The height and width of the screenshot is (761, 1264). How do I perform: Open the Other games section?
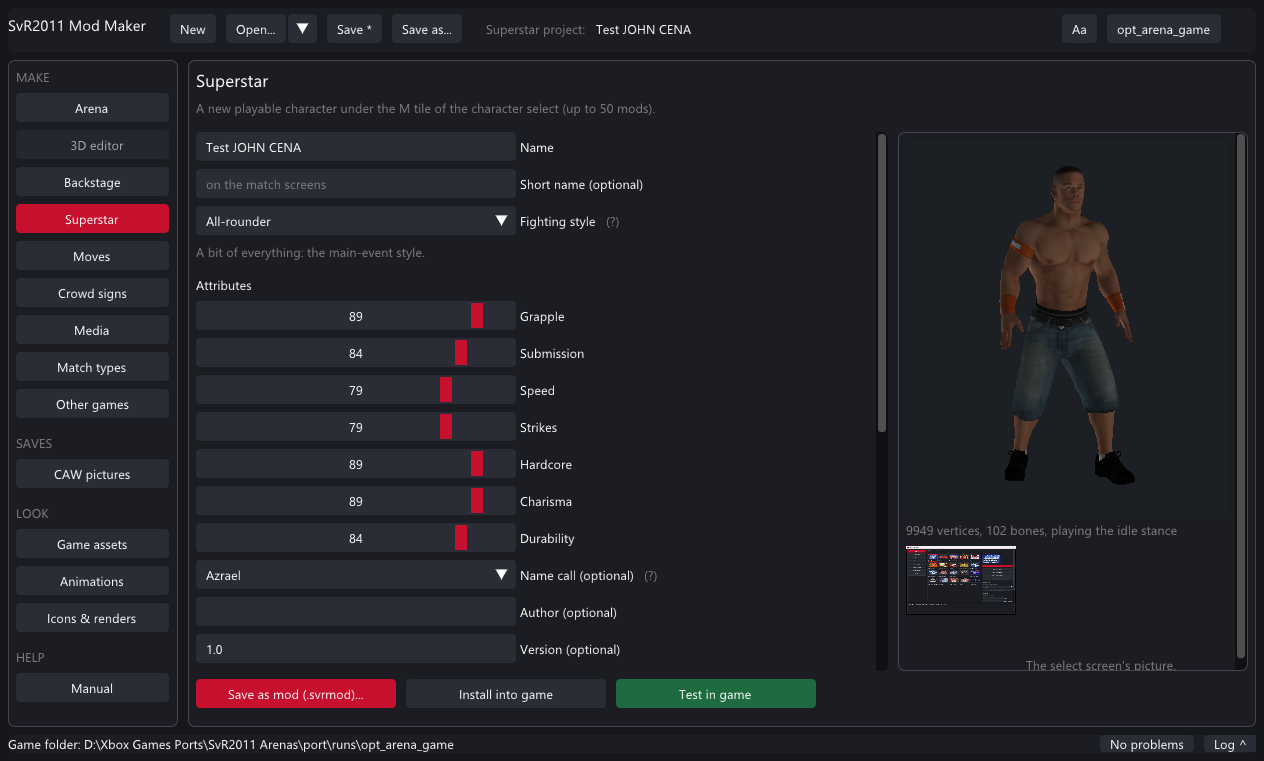click(x=92, y=404)
